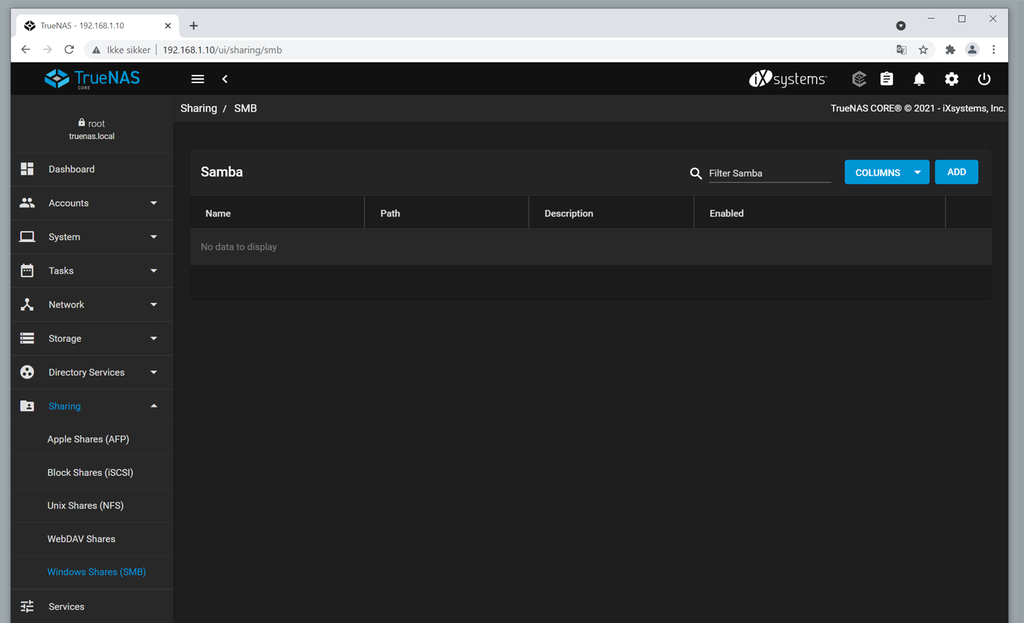This screenshot has height=623, width=1024.
Task: Click the TrueCommand status icon
Action: (858, 79)
